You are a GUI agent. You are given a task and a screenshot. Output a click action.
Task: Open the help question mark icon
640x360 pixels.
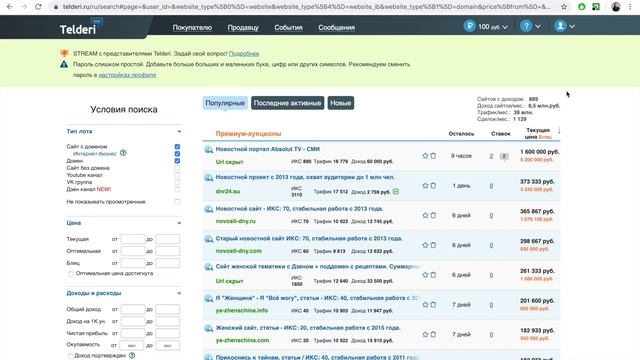526,26
